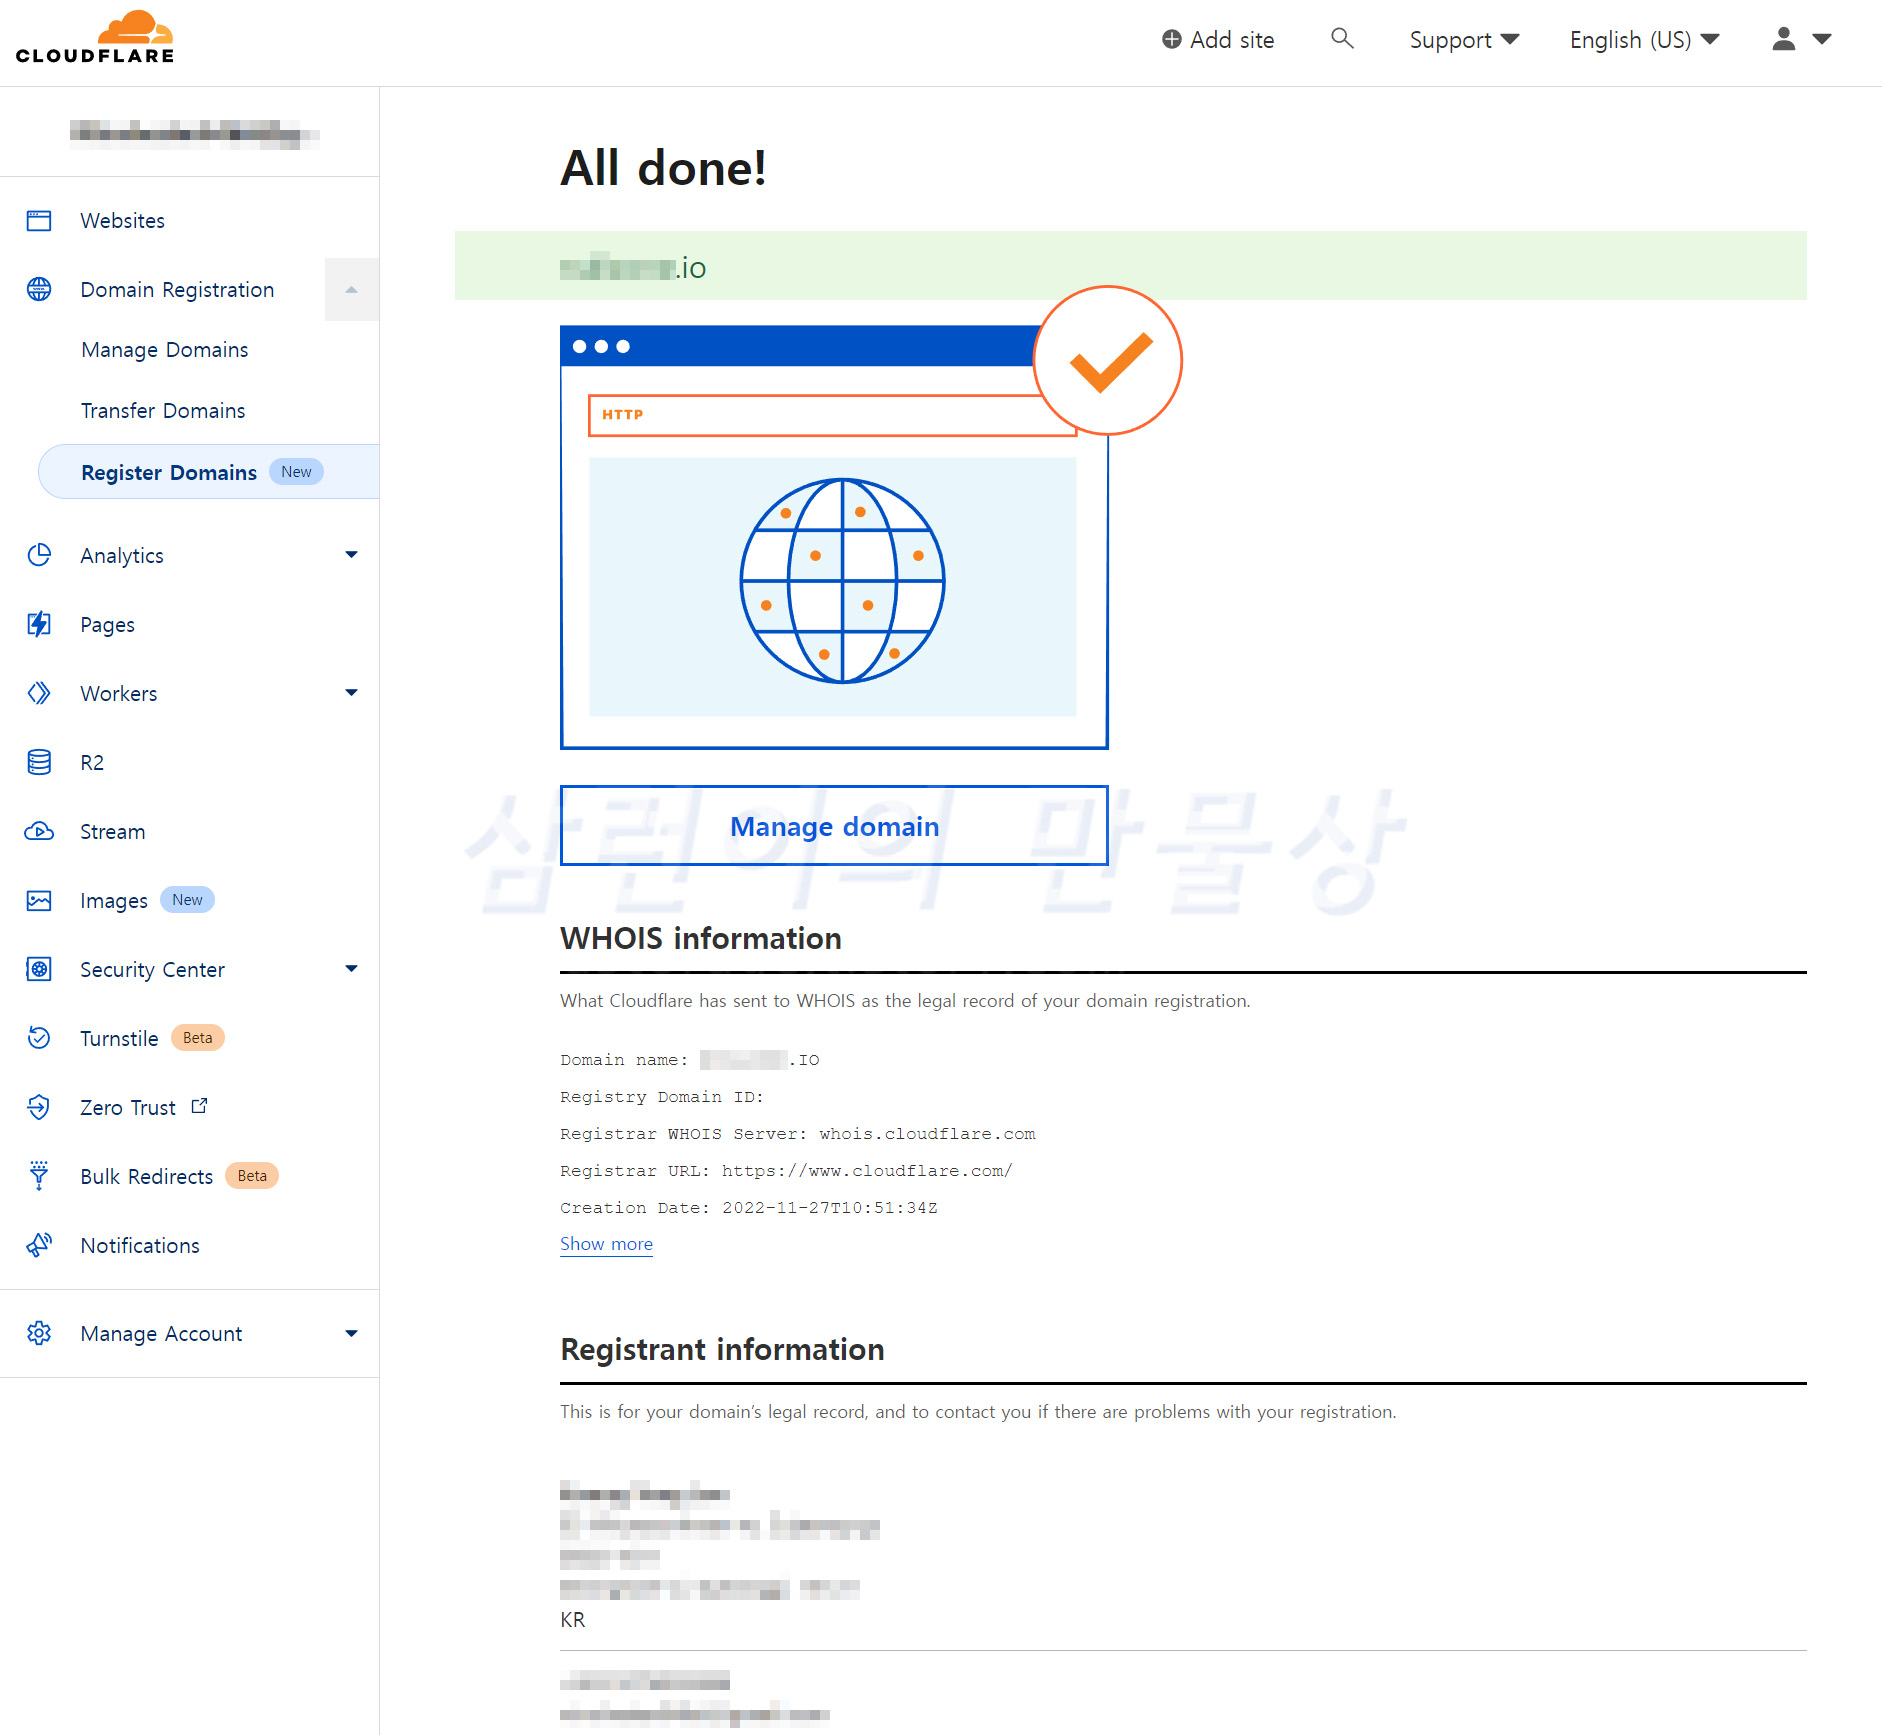Click the Registrar WHOIS Server line
Screen dimensions: 1882x1735
pos(798,1134)
